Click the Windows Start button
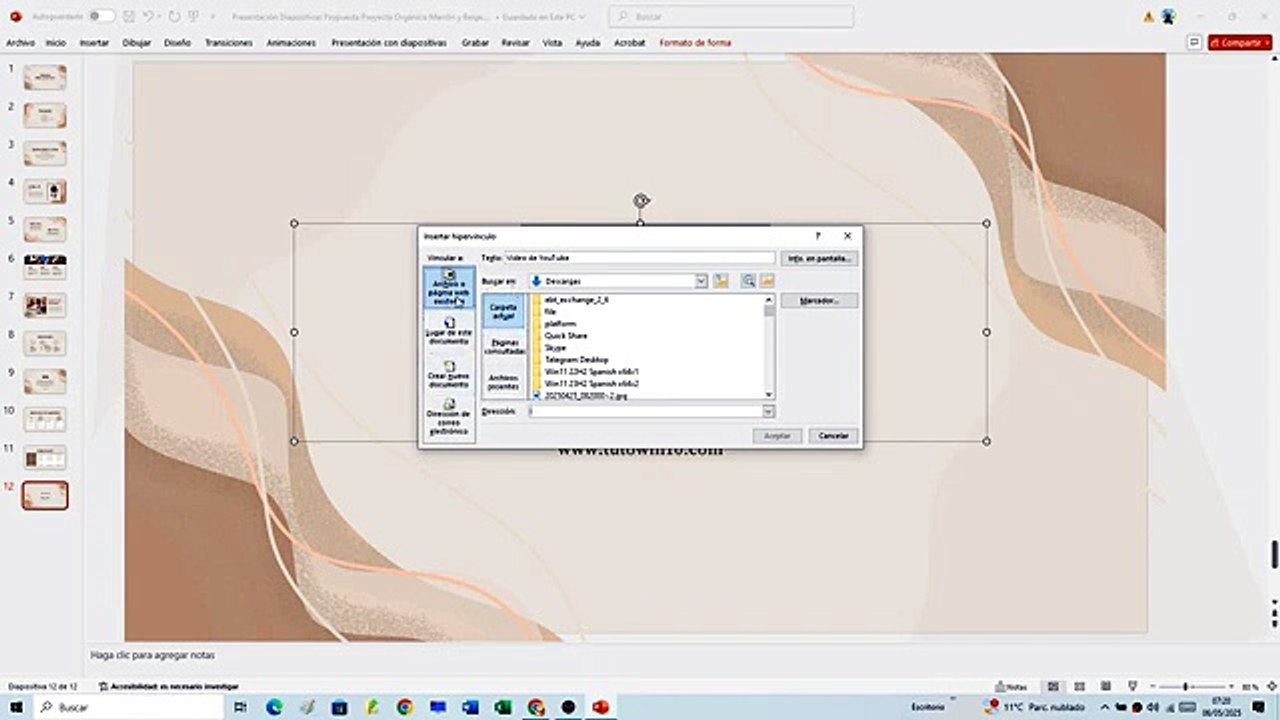 [18, 707]
